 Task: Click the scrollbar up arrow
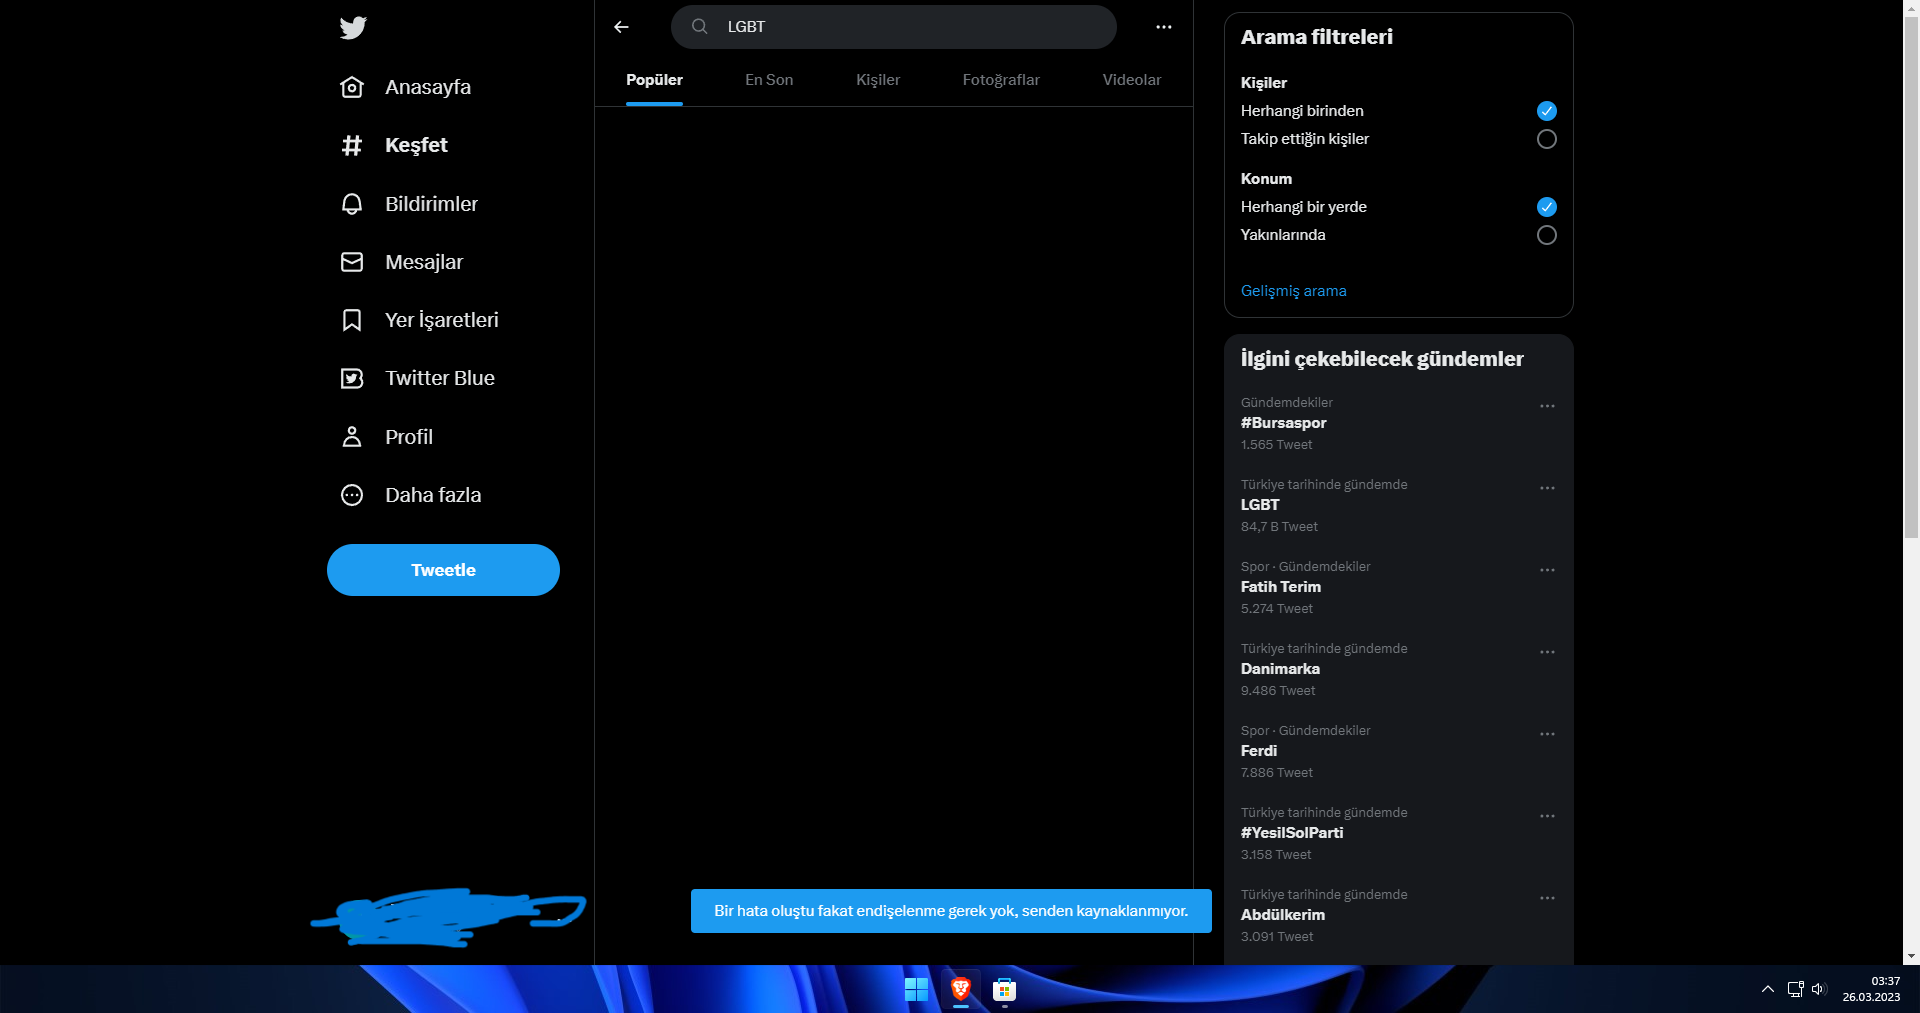(x=1911, y=7)
